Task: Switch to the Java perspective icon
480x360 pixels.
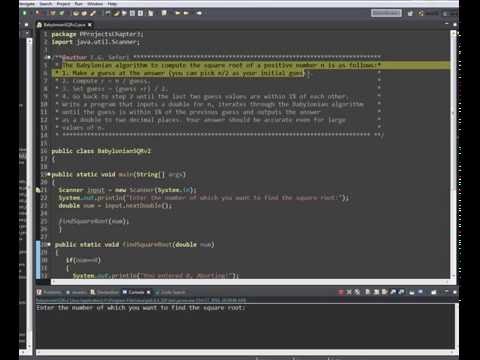Action: coord(421,13)
